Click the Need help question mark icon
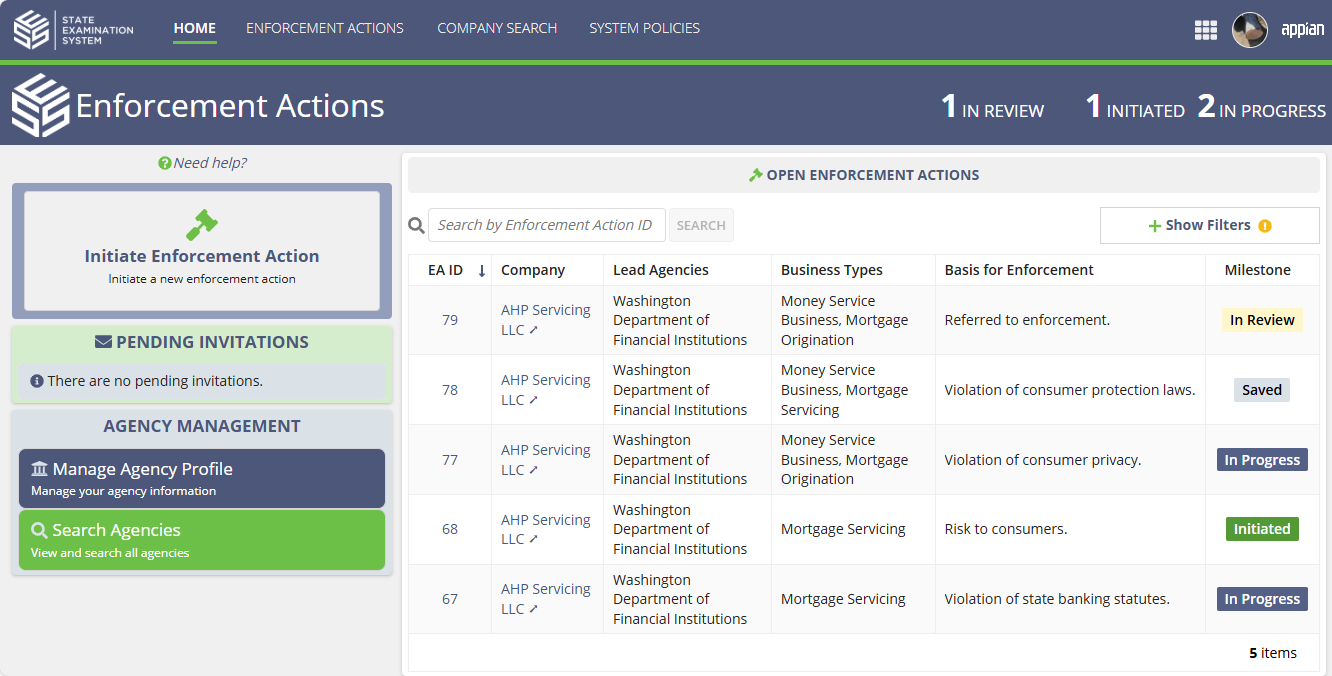 tap(165, 163)
